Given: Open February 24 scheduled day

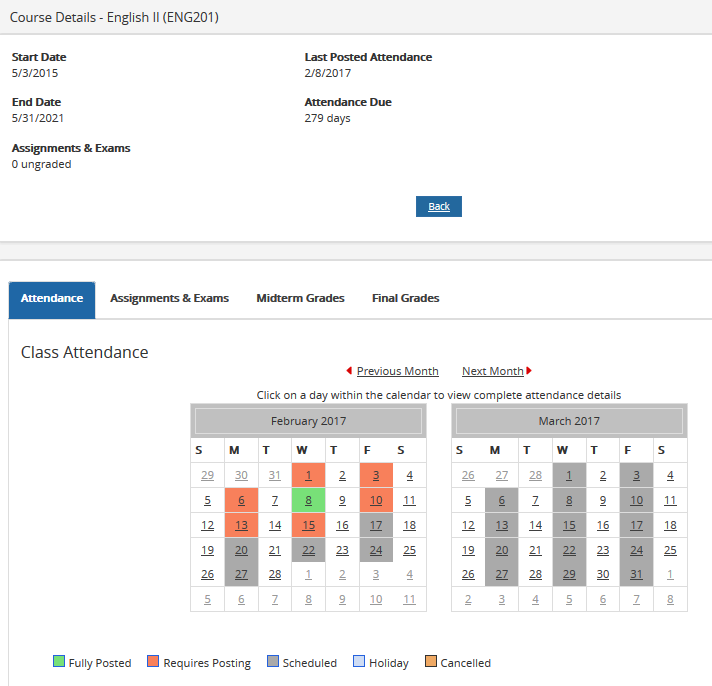Looking at the screenshot, I should pos(376,550).
